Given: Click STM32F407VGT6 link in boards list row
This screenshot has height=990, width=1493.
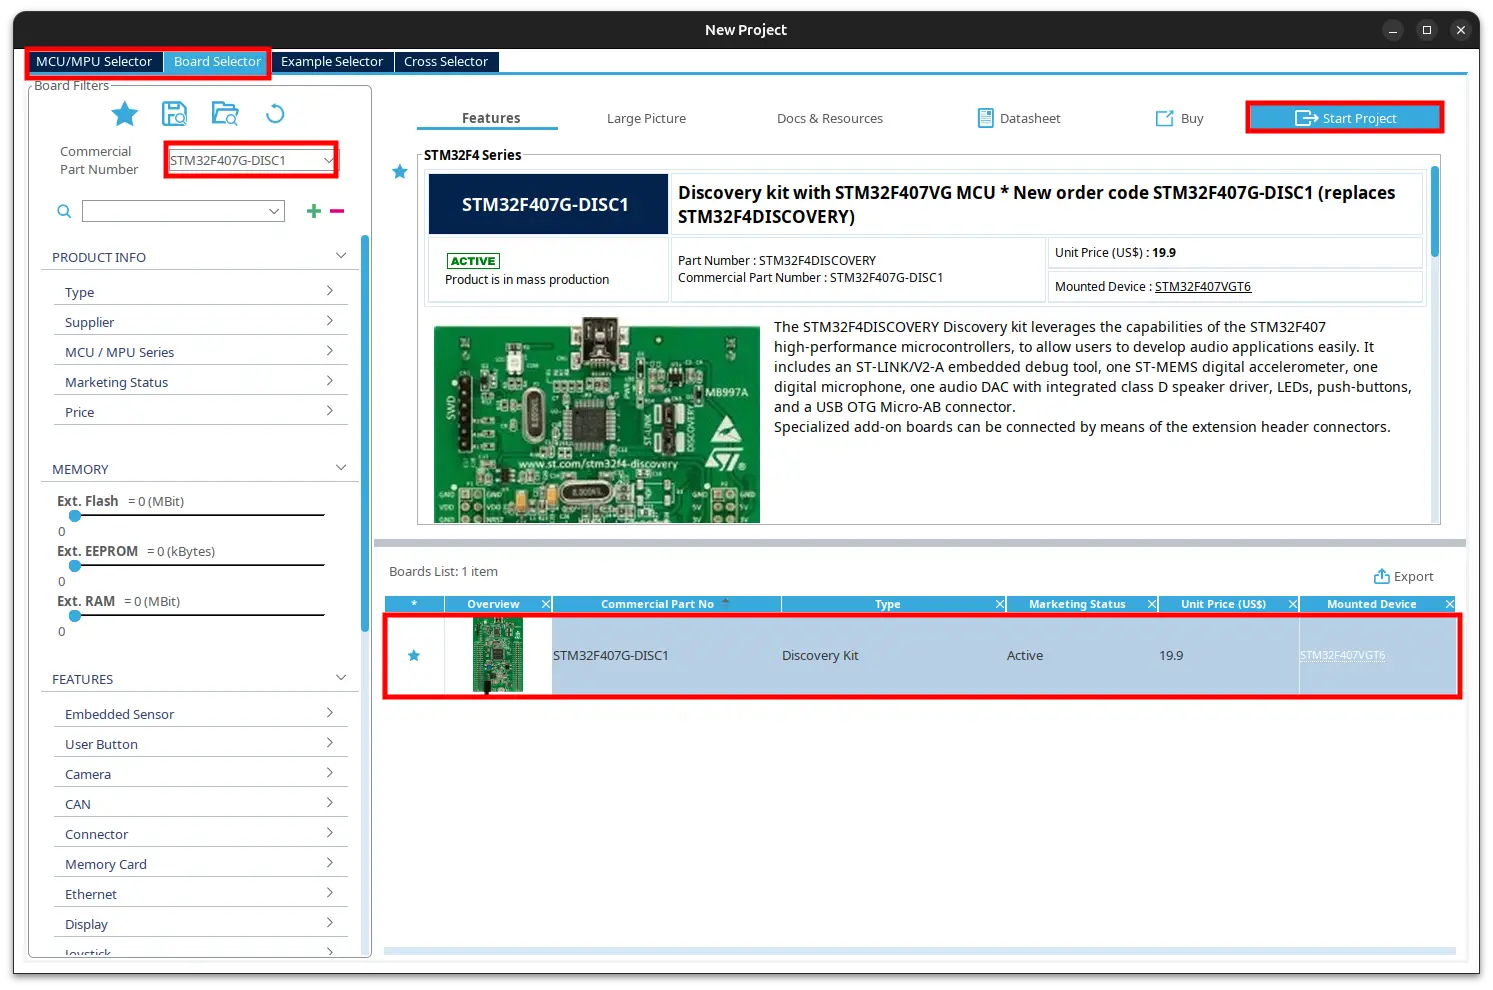Looking at the screenshot, I should pyautogui.click(x=1343, y=656).
